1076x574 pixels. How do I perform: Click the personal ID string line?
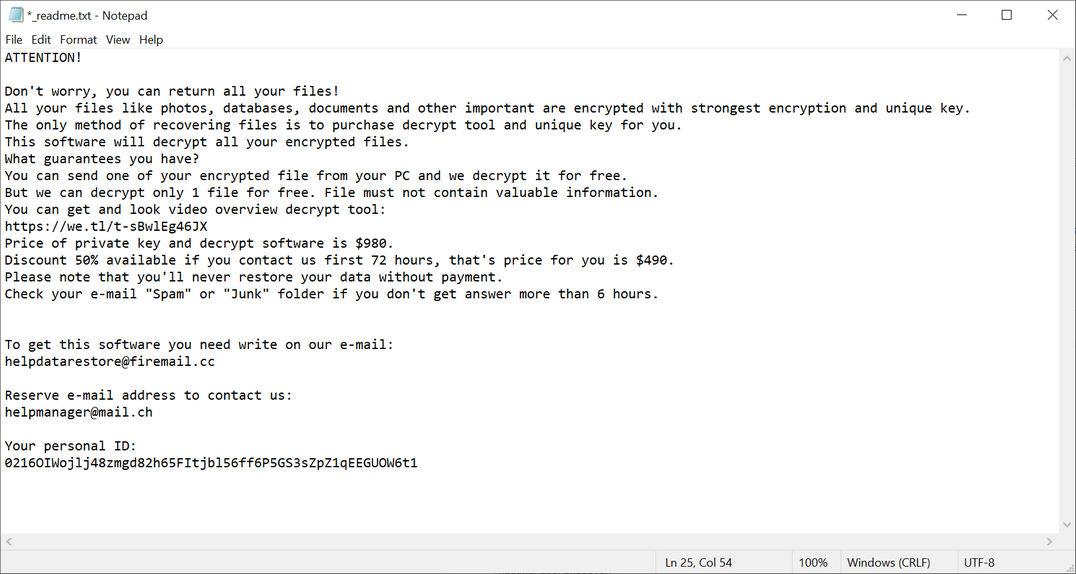[210, 463]
